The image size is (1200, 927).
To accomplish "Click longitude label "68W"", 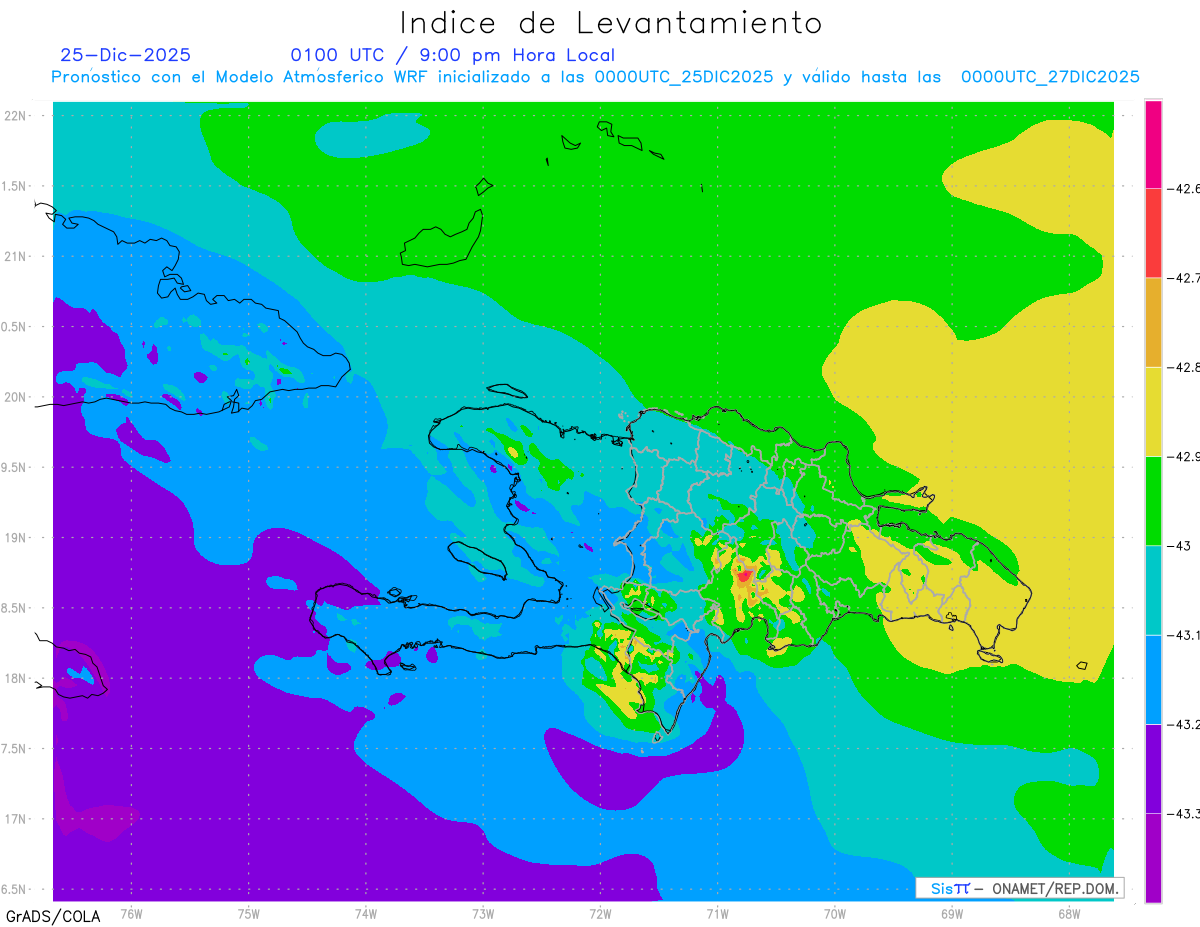I will [1069, 913].
